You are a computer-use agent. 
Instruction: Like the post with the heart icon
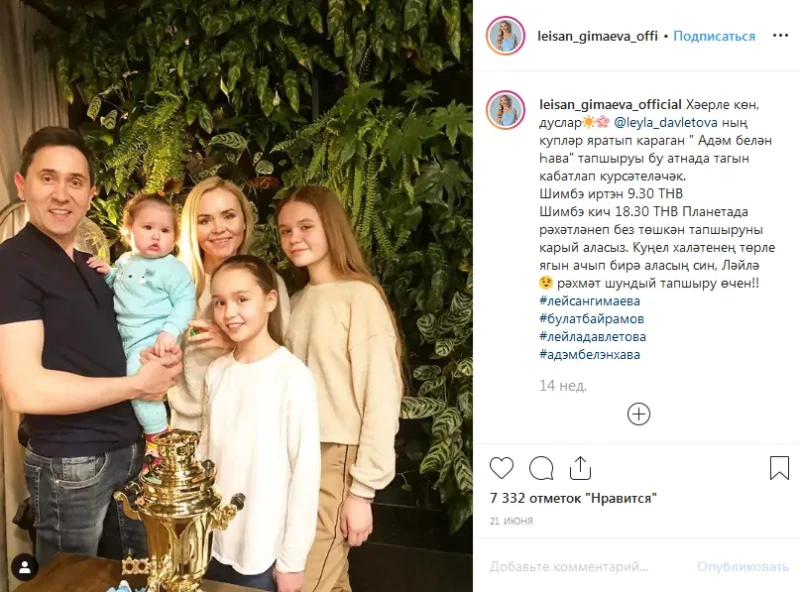(x=501, y=468)
